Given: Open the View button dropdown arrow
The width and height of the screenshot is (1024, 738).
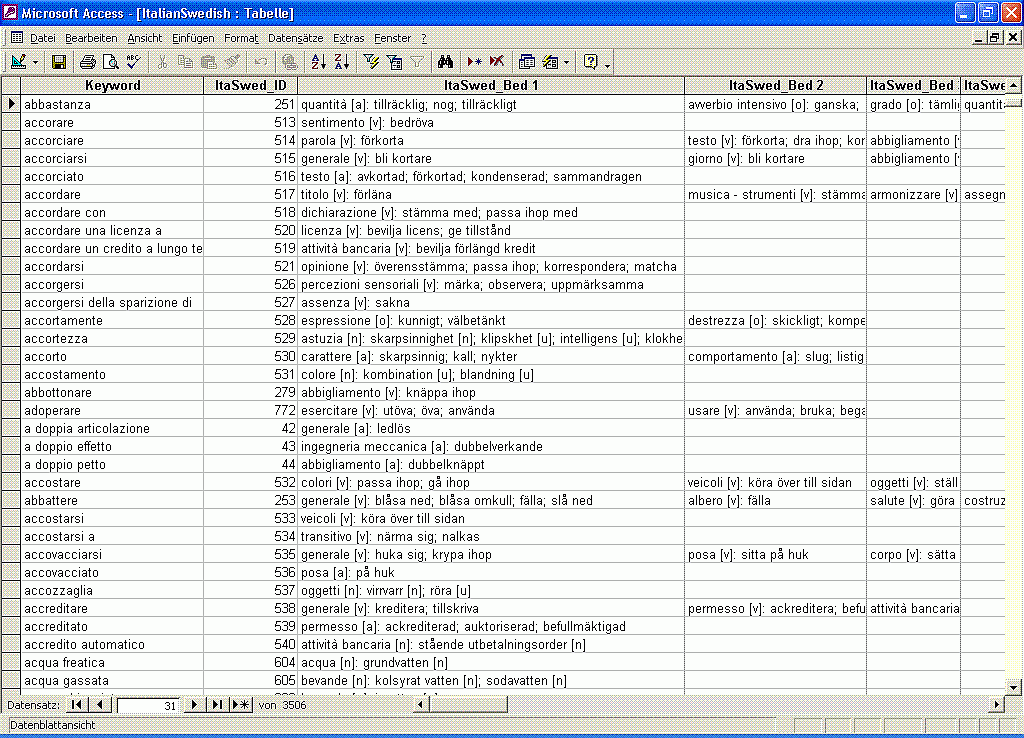Looking at the screenshot, I should (35, 62).
